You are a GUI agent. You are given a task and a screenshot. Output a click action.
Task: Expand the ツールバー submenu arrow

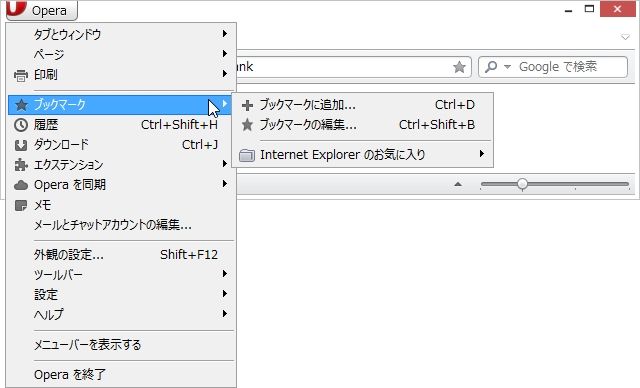[224, 273]
